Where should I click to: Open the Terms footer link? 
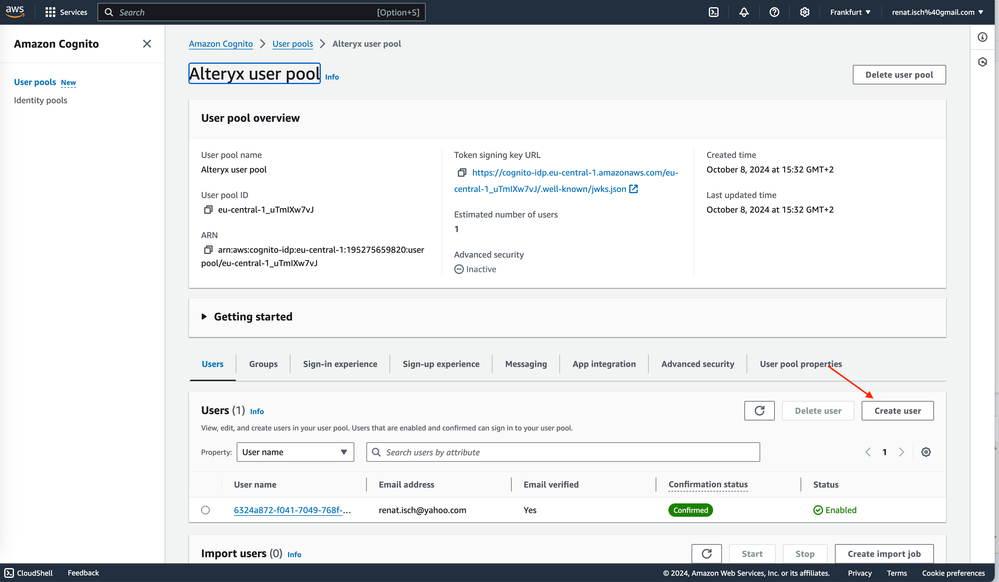[x=896, y=573]
